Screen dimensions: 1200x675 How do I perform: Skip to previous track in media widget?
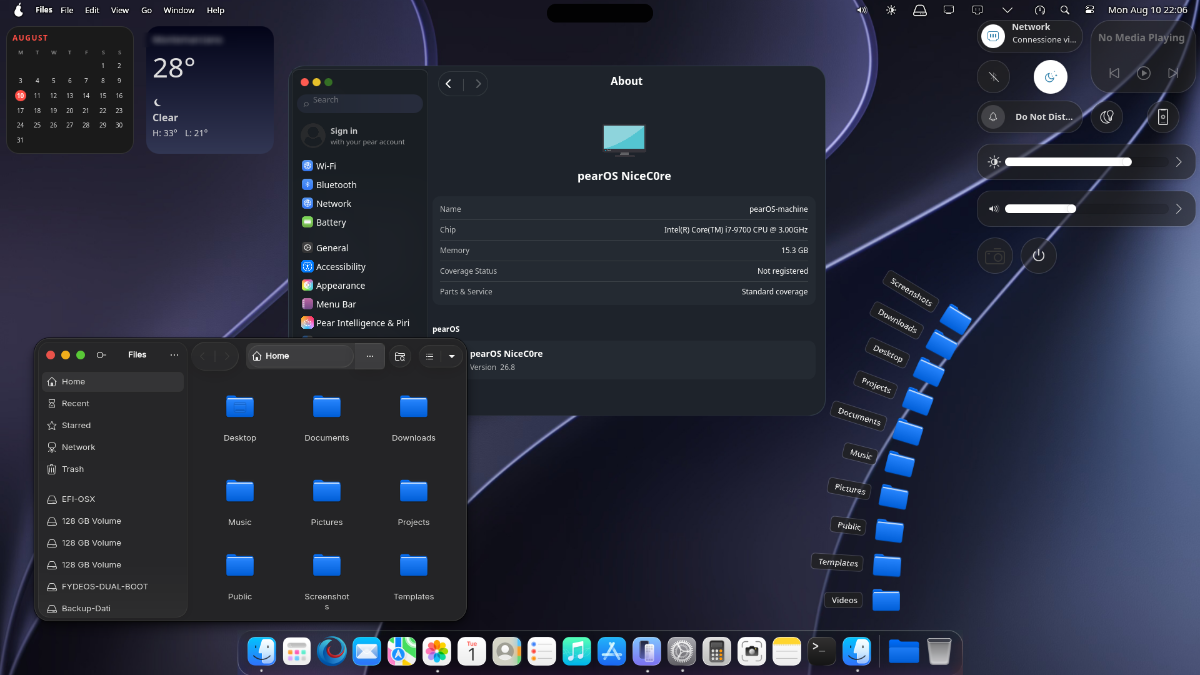pos(1114,73)
